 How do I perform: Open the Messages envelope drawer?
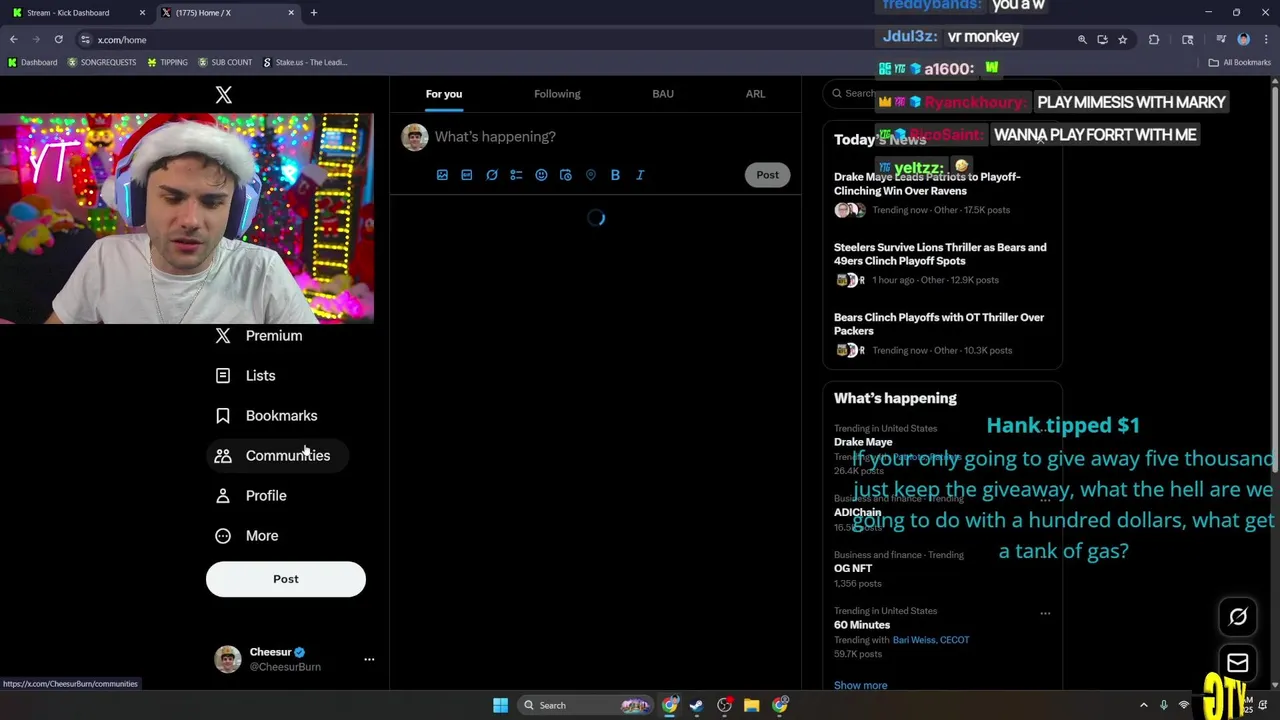tap(1238, 663)
